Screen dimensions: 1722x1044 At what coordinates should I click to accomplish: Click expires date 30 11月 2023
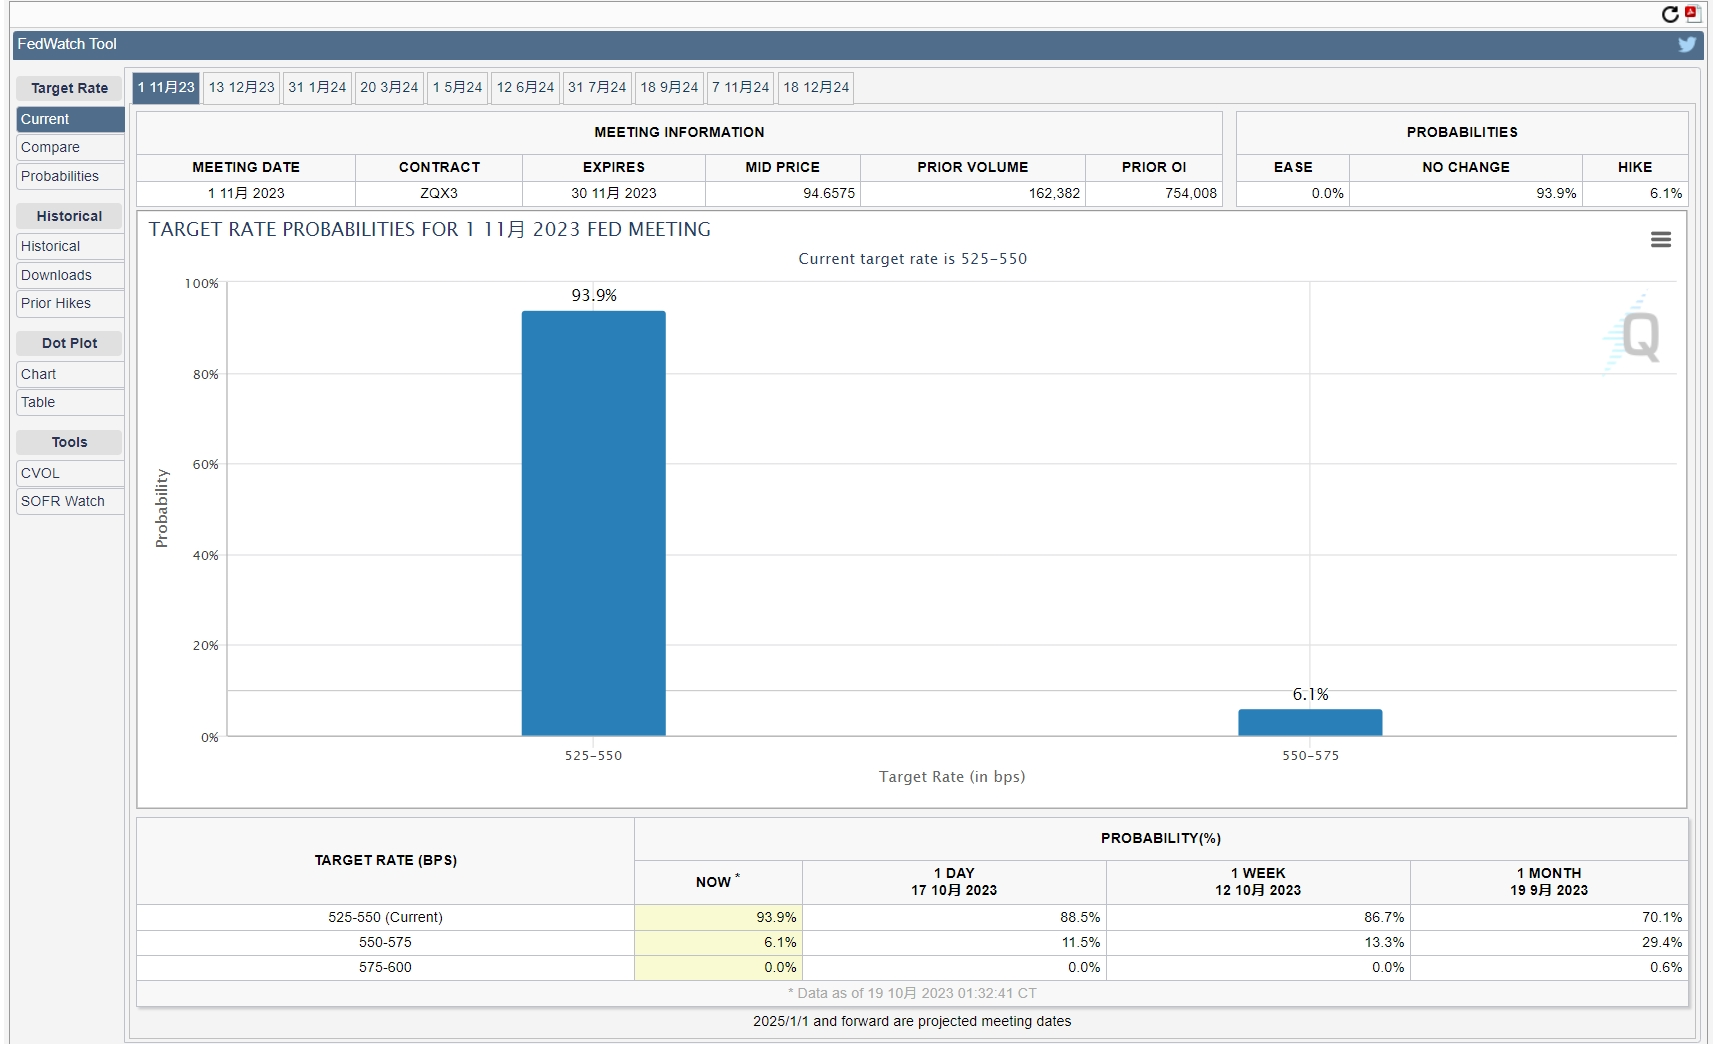614,193
